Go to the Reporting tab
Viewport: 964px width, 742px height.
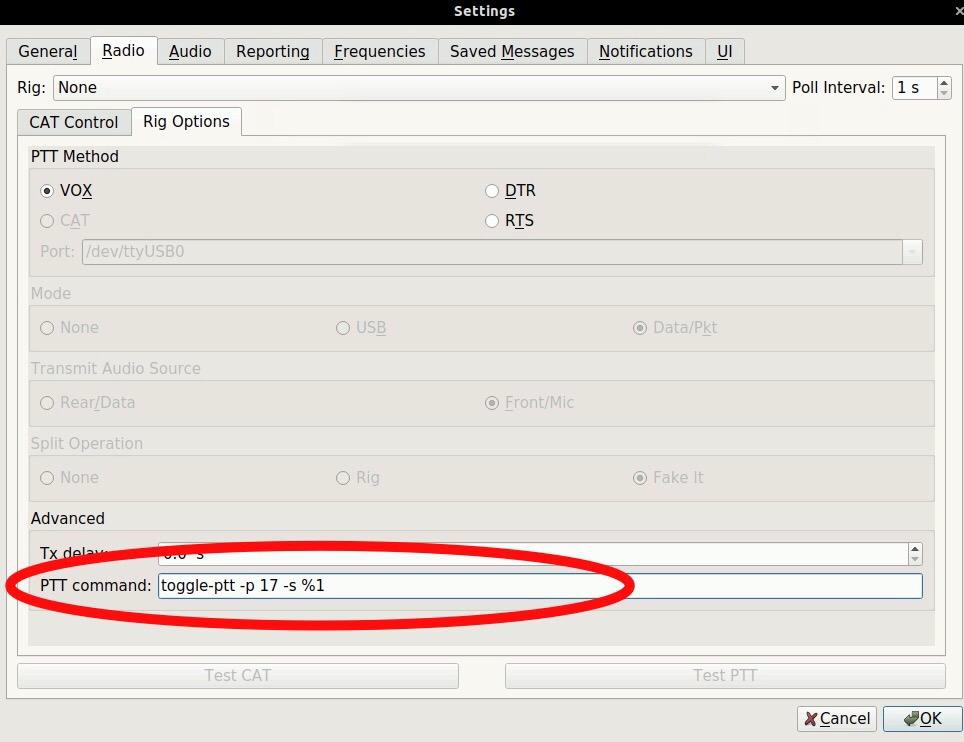point(272,52)
